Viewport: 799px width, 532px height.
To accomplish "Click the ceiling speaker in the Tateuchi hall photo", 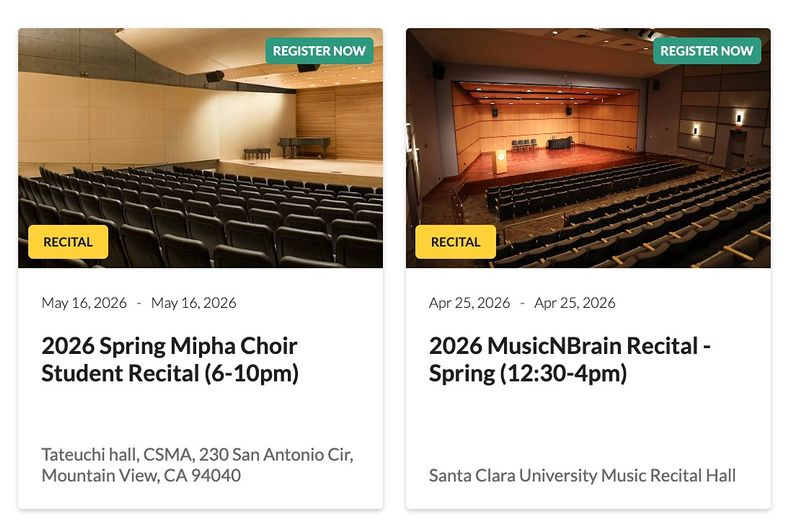I will click(x=215, y=76).
